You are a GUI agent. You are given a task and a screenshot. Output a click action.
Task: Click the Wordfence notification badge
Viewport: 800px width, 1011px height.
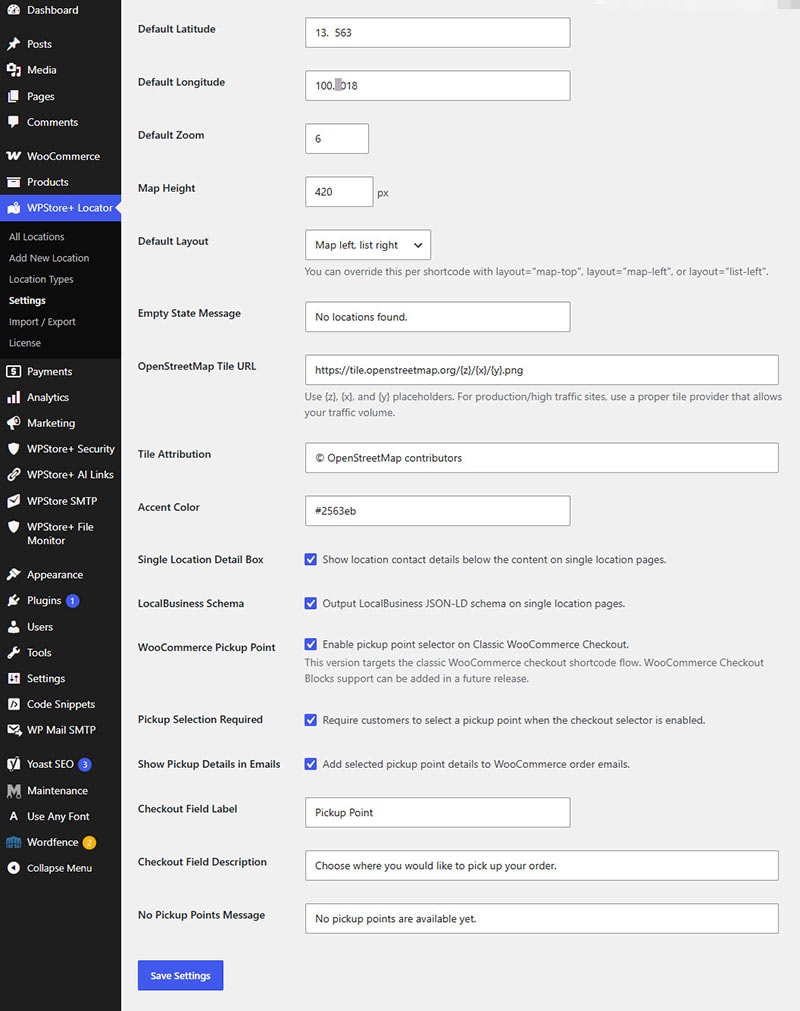90,843
